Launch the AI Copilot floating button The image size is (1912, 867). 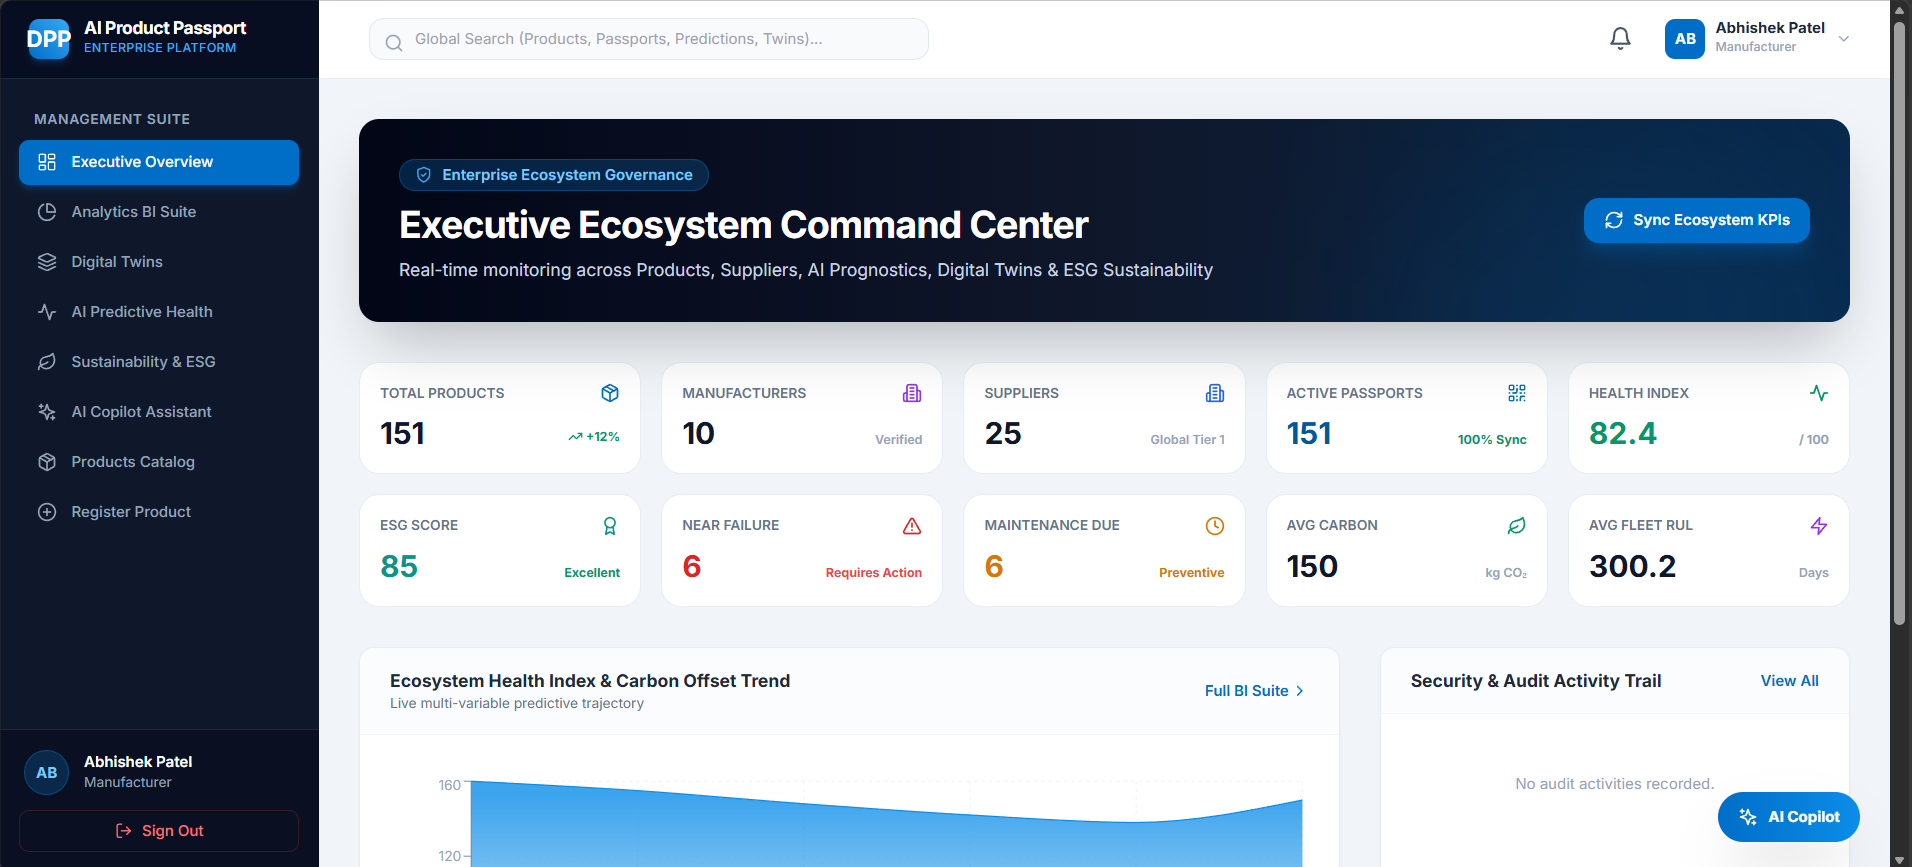tap(1788, 817)
